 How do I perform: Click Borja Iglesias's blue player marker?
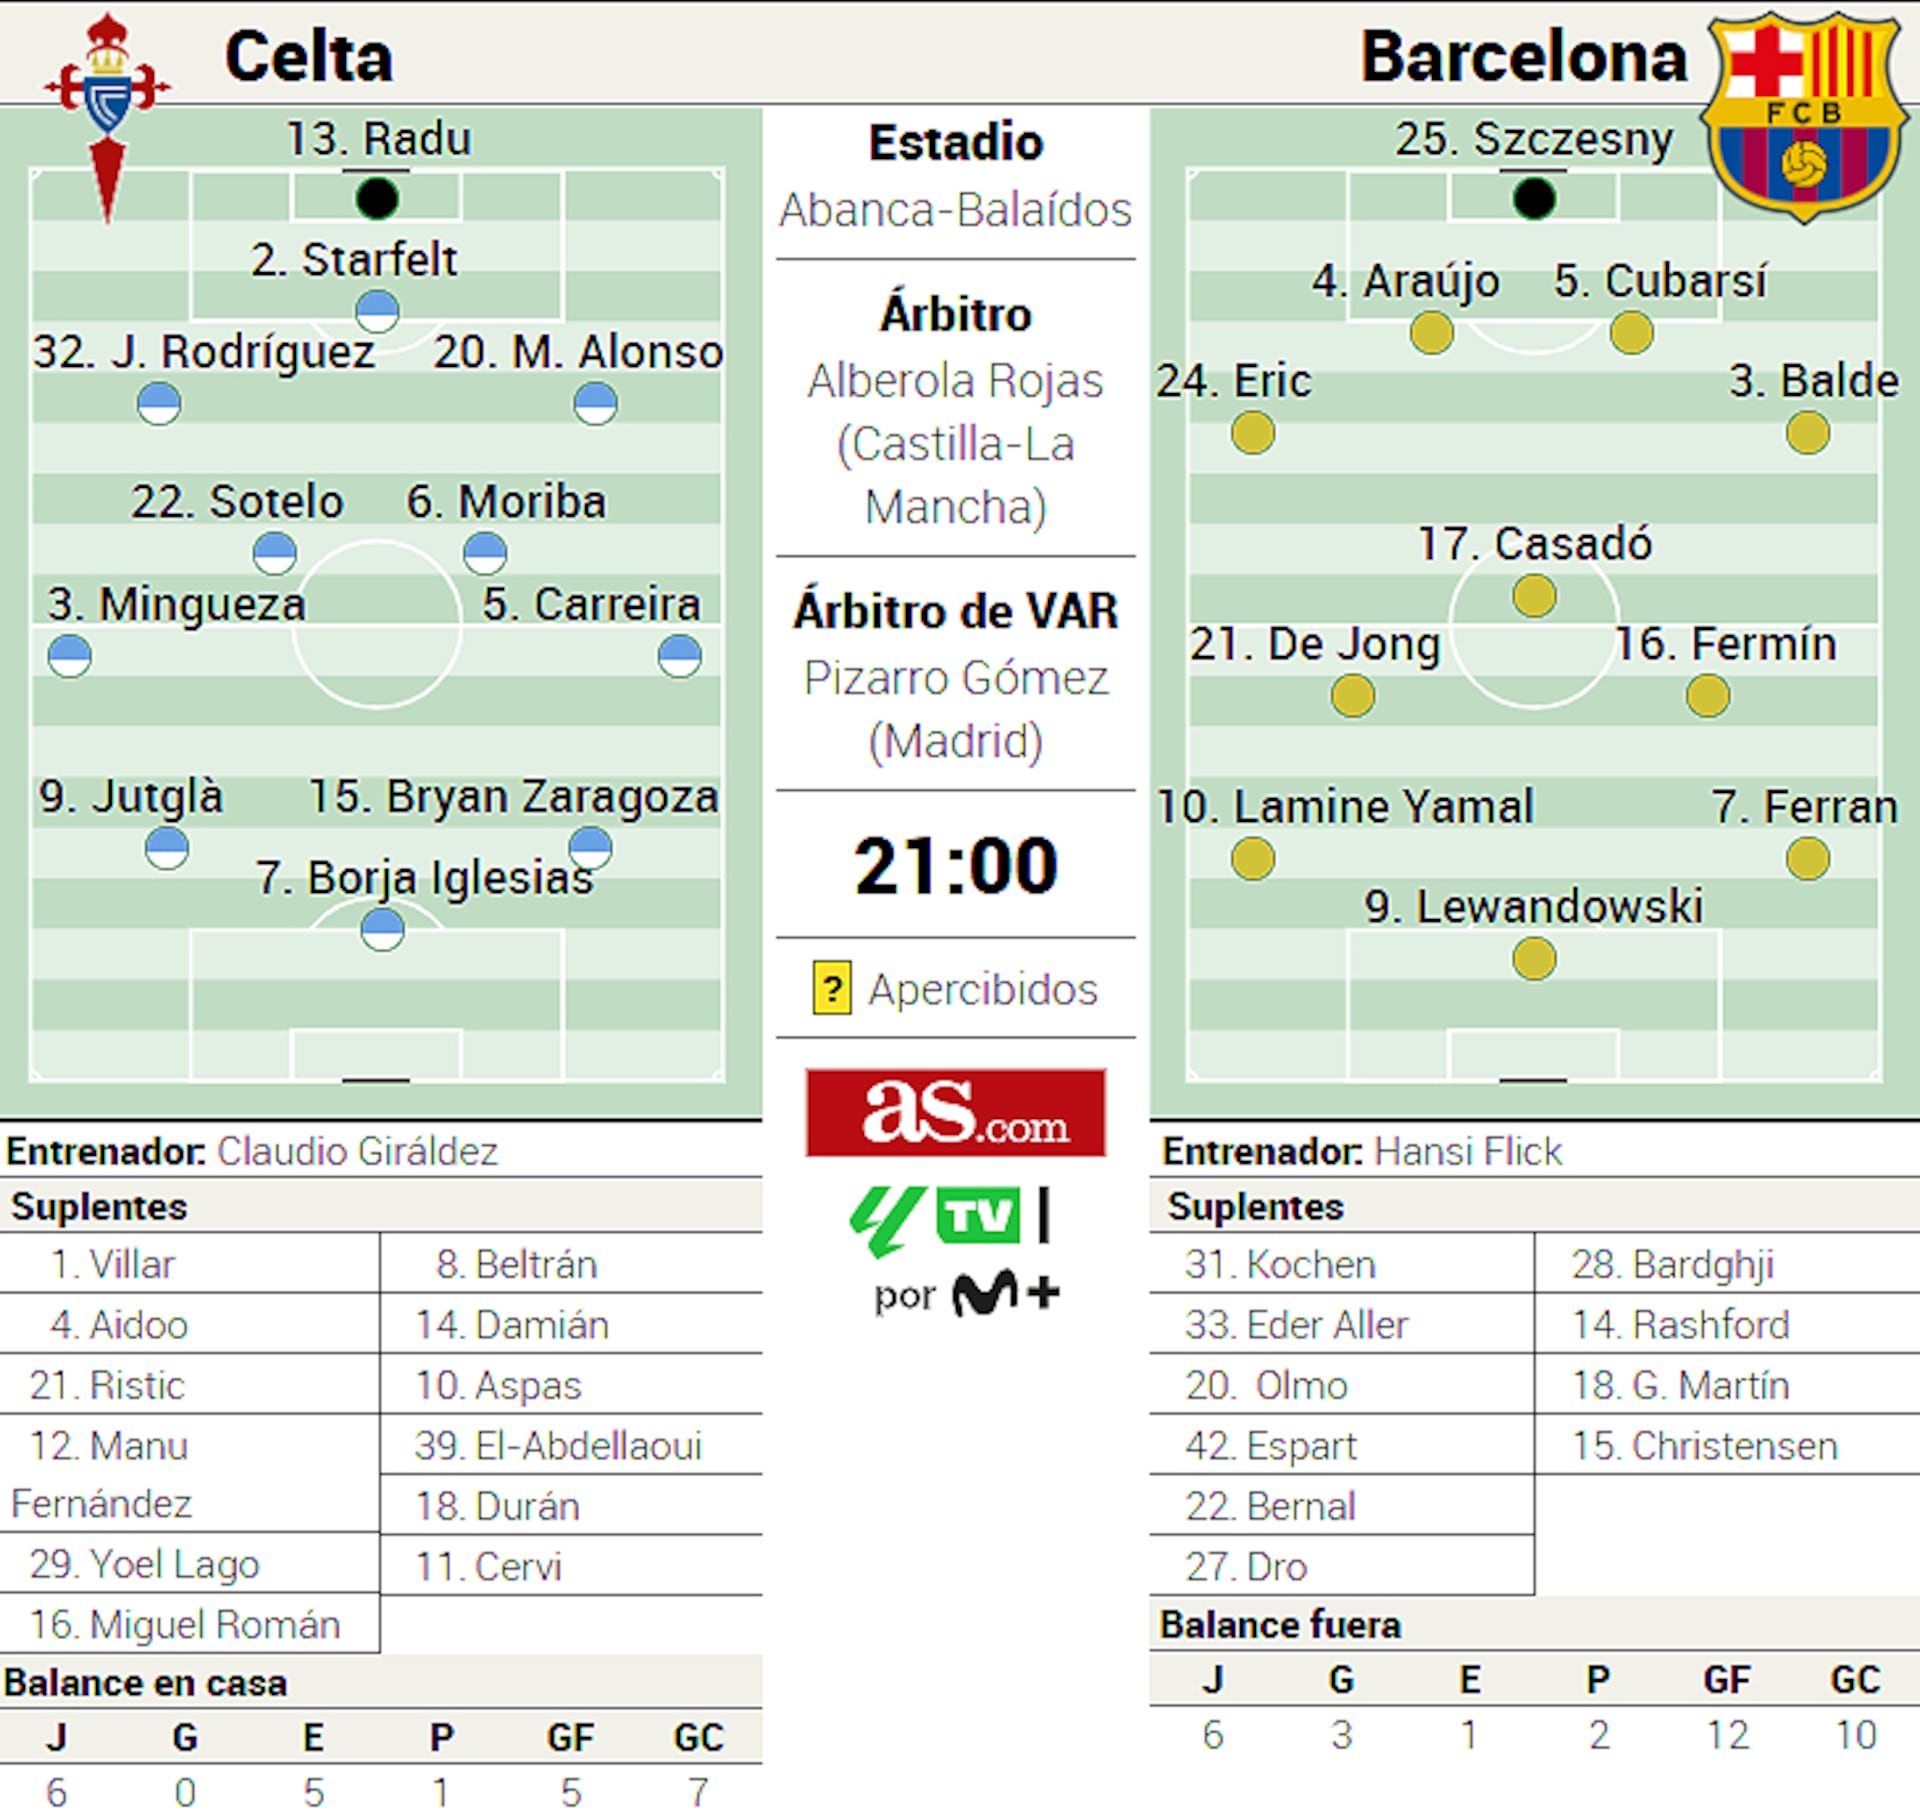pyautogui.click(x=382, y=930)
